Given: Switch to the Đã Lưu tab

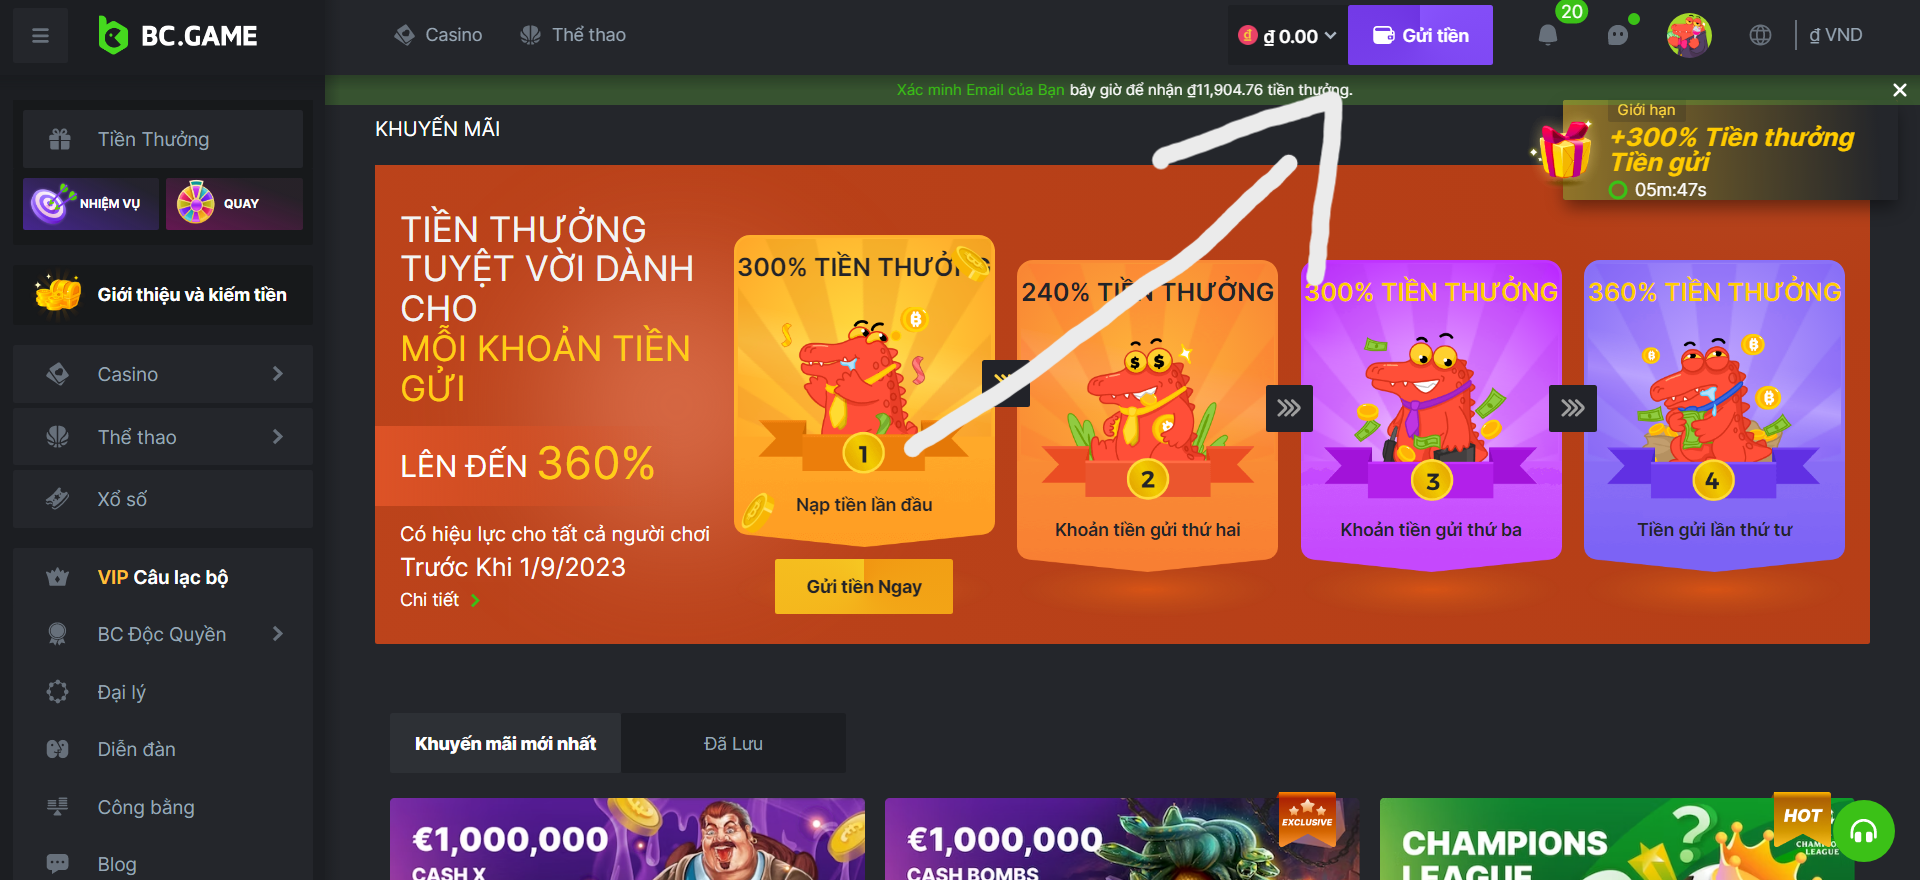Looking at the screenshot, I should coord(733,743).
